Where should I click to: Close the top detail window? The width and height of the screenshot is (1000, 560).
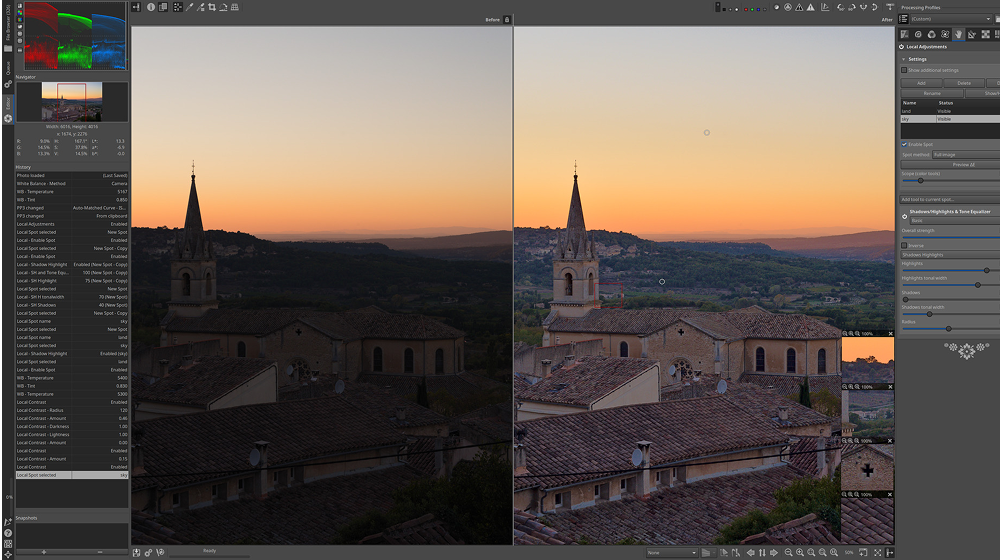coord(890,334)
